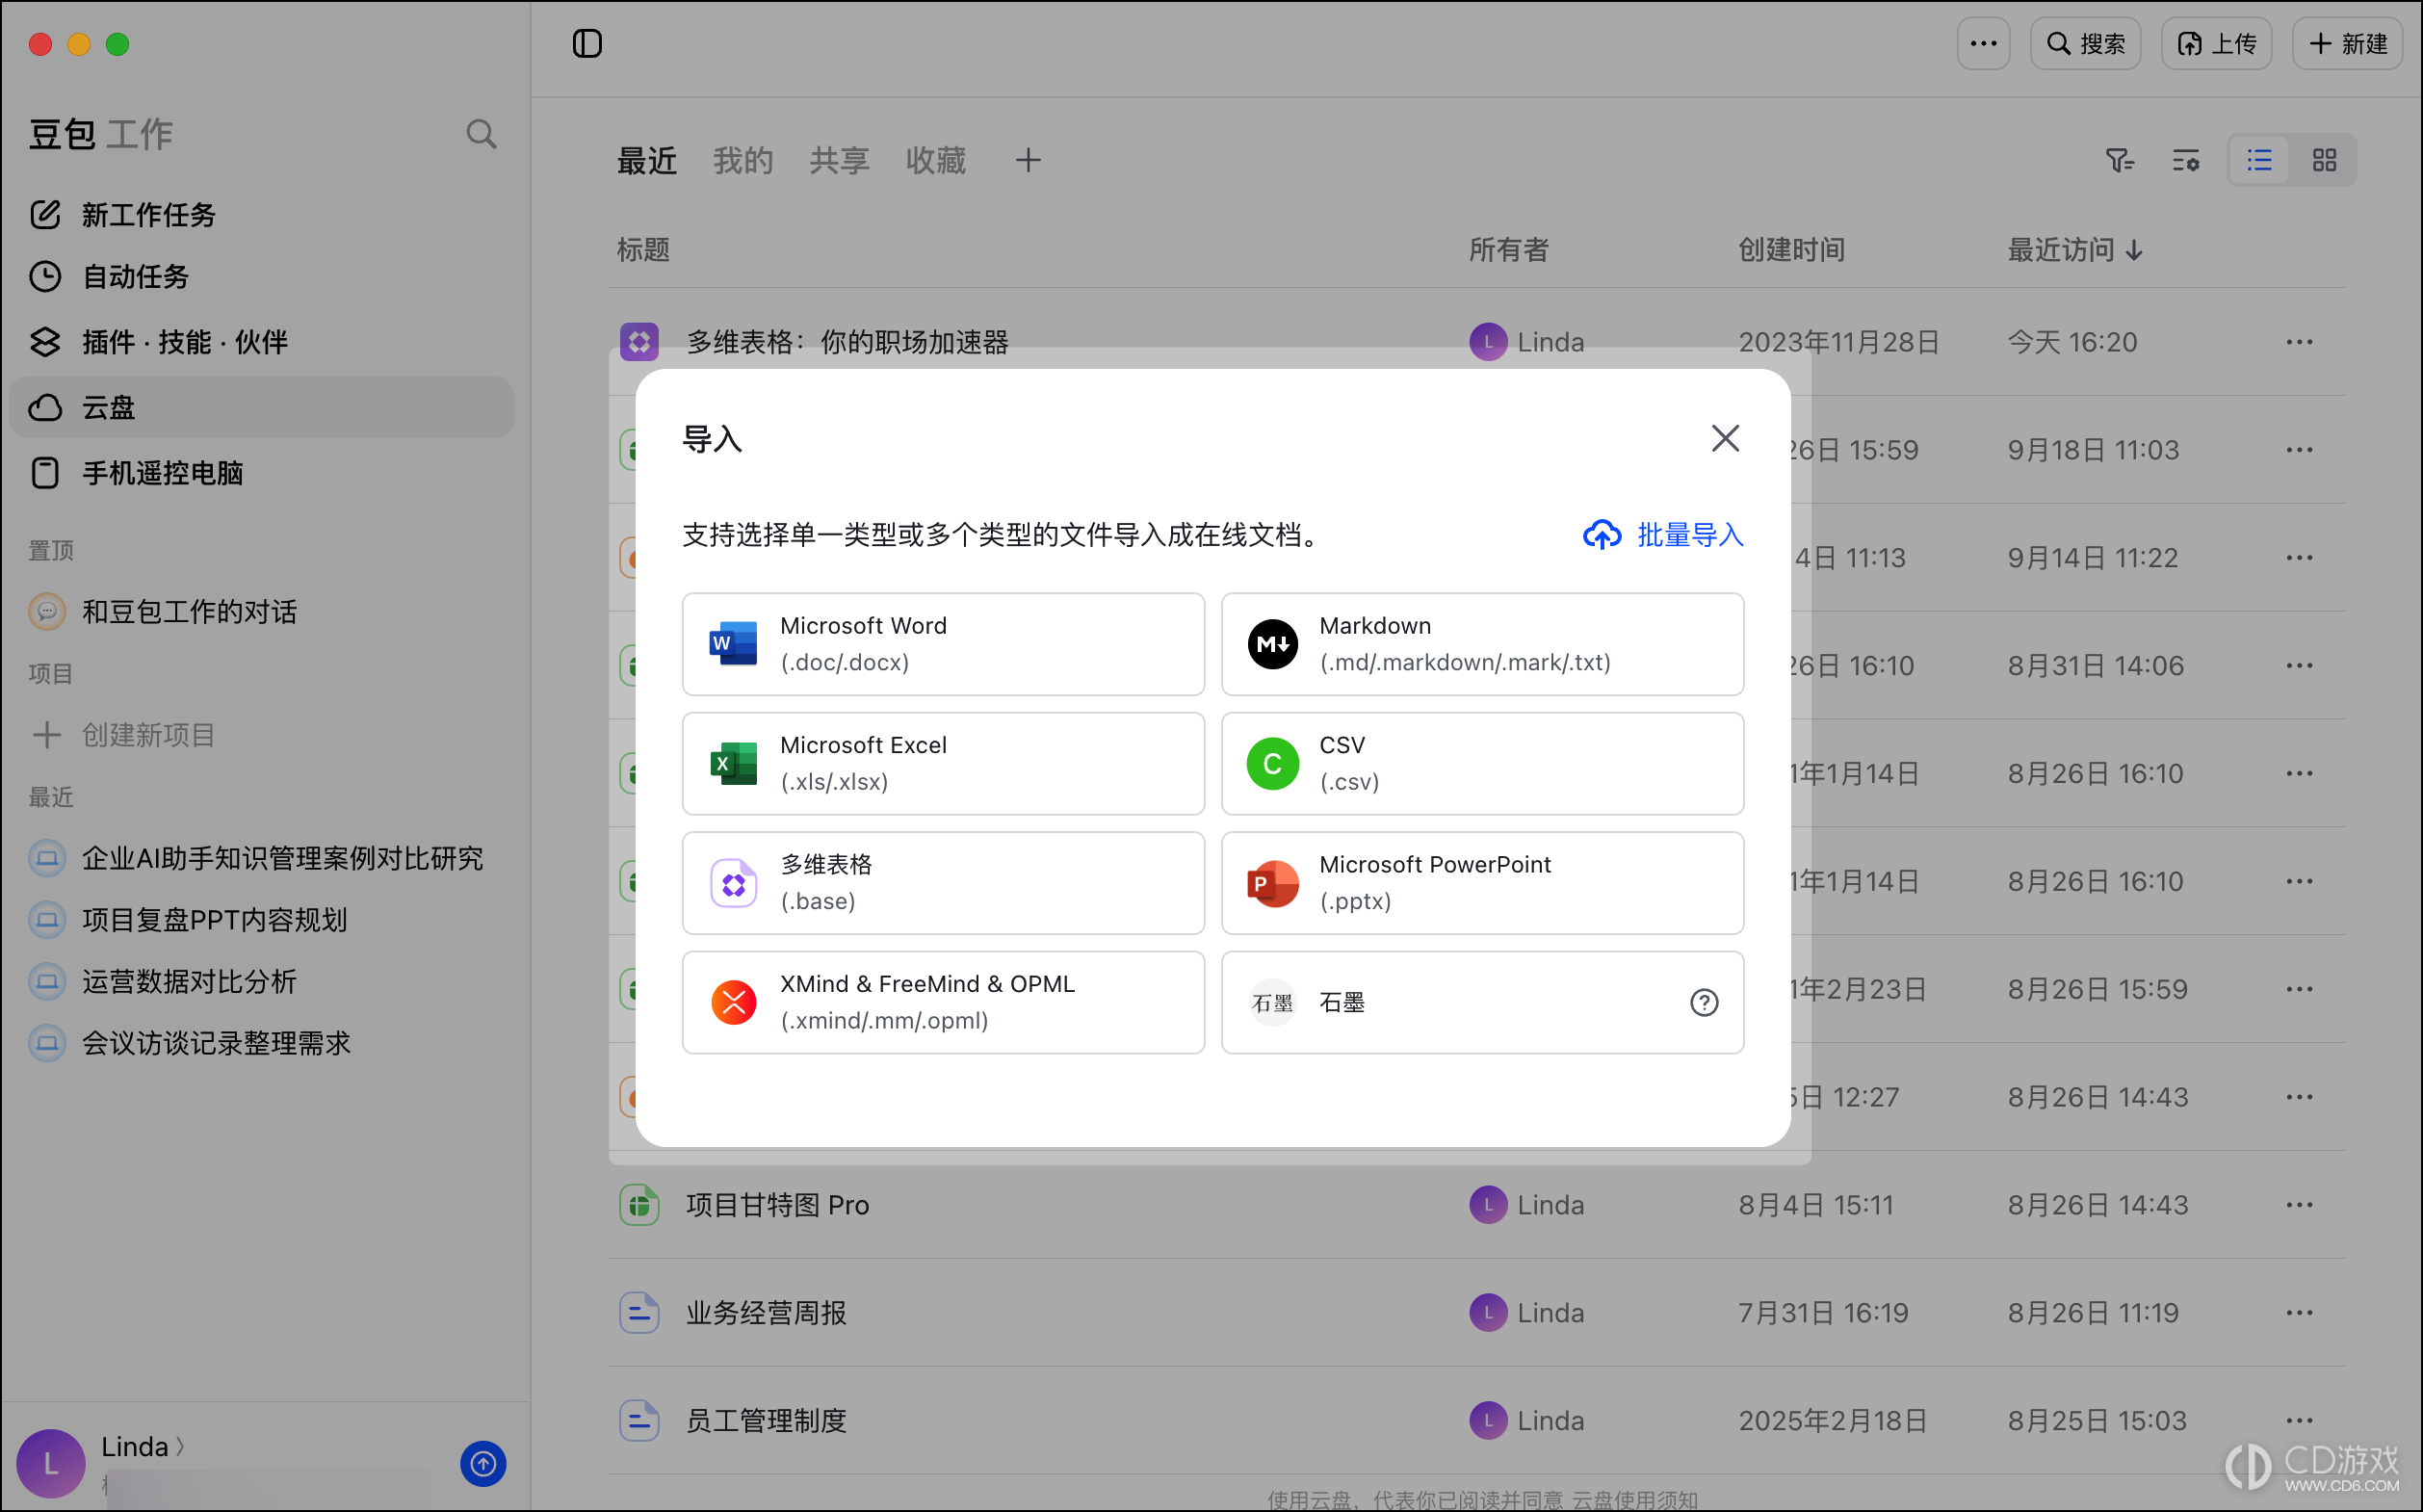Open 企业AI助手知识管理案例对比研究 recent item
The height and width of the screenshot is (1512, 2423).
point(262,858)
